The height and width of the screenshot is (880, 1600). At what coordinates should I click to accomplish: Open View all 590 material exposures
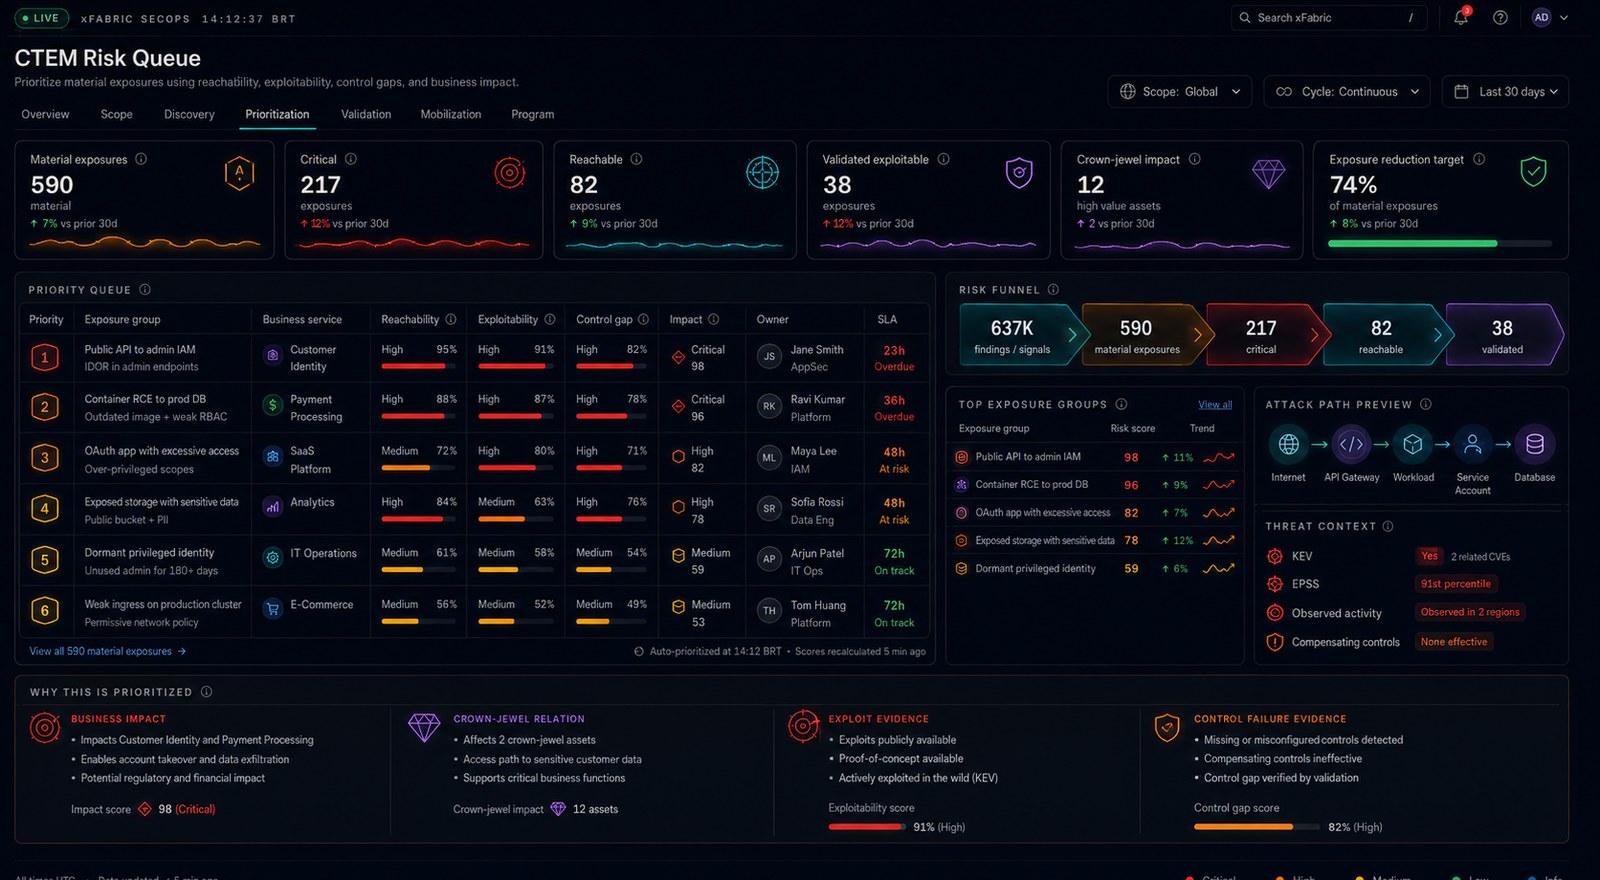108,651
